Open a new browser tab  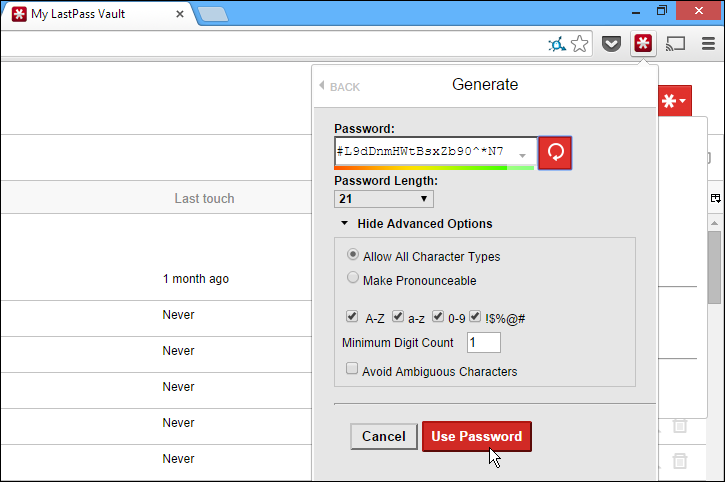click(x=213, y=14)
